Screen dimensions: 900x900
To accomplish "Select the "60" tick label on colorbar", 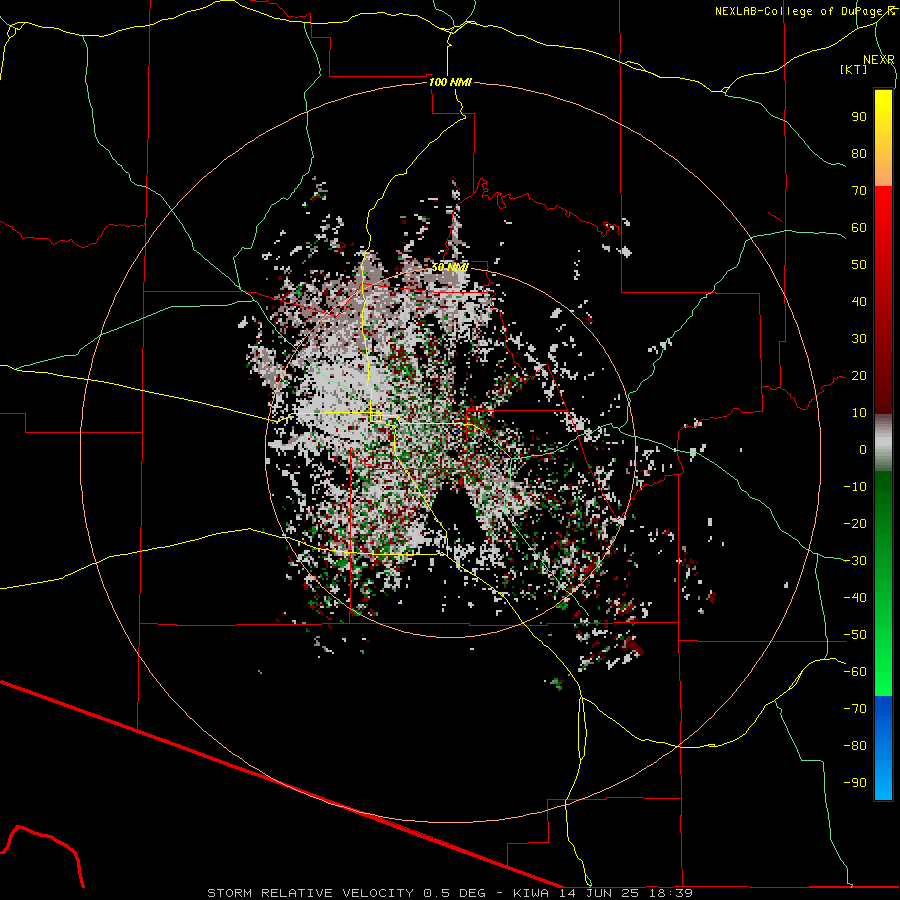I will 859,228.
